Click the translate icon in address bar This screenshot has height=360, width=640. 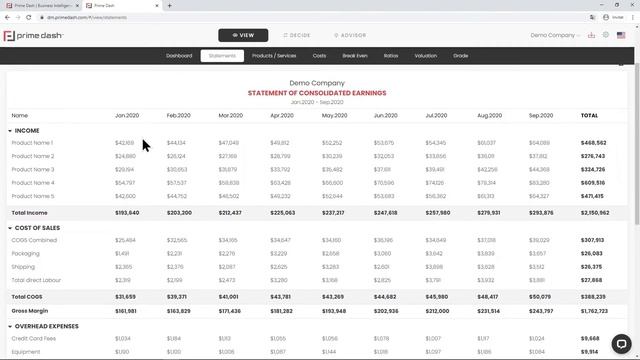tap(592, 18)
